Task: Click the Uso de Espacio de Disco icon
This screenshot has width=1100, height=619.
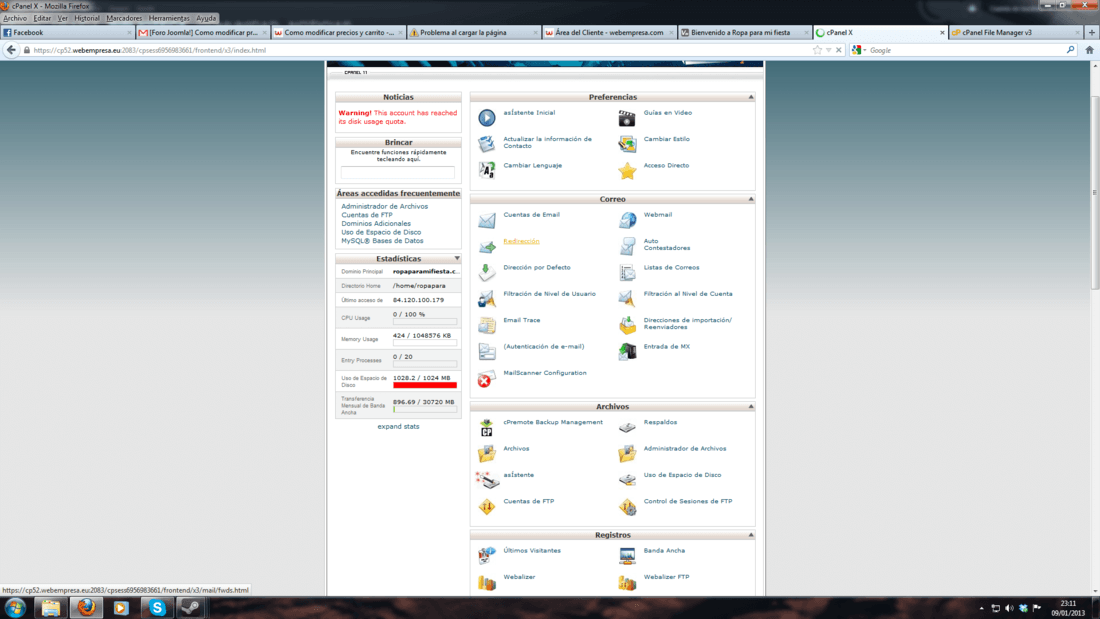Action: (627, 479)
